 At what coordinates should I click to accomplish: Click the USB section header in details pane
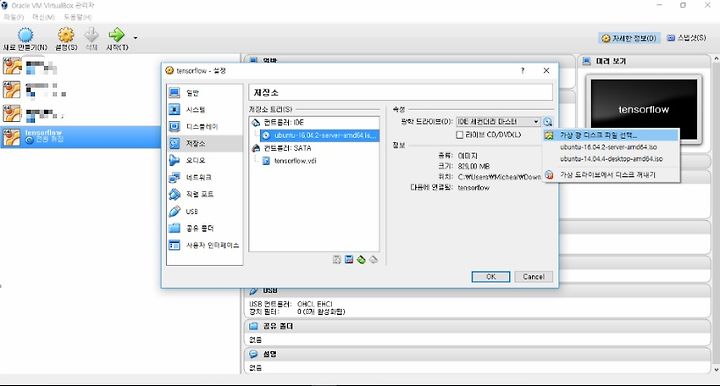tap(477, 291)
